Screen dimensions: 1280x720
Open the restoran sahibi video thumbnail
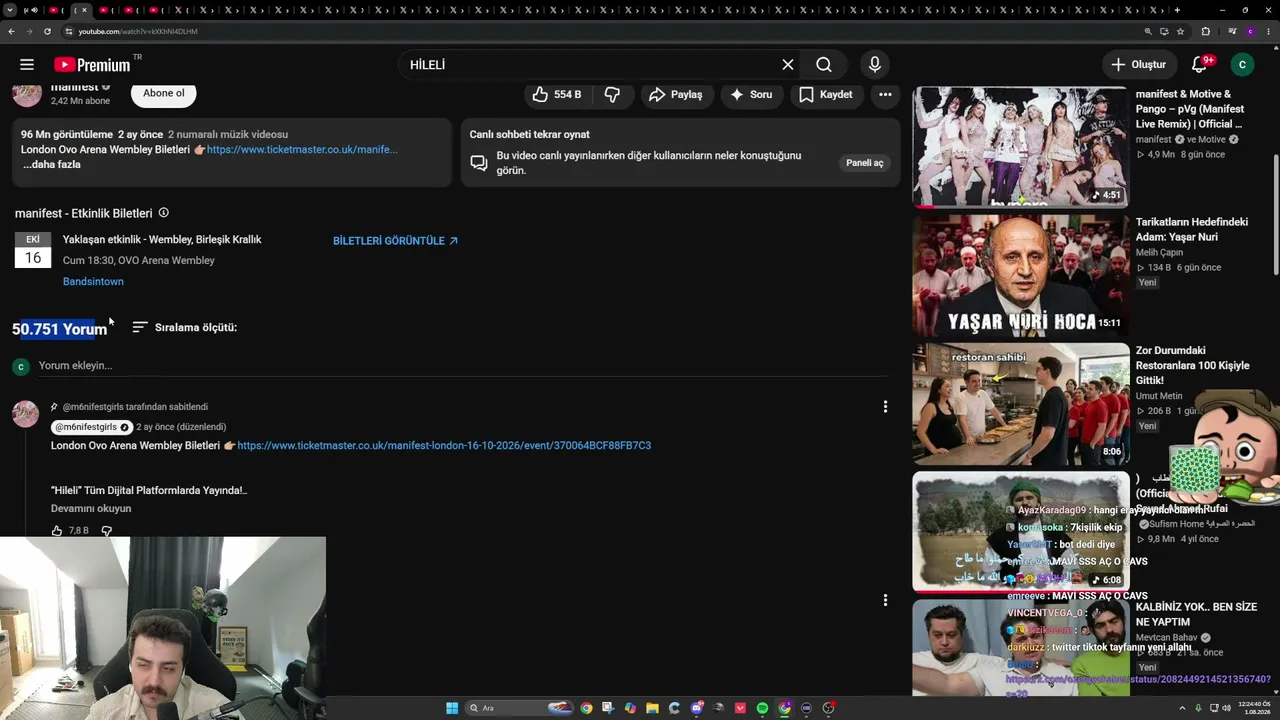pos(1021,403)
